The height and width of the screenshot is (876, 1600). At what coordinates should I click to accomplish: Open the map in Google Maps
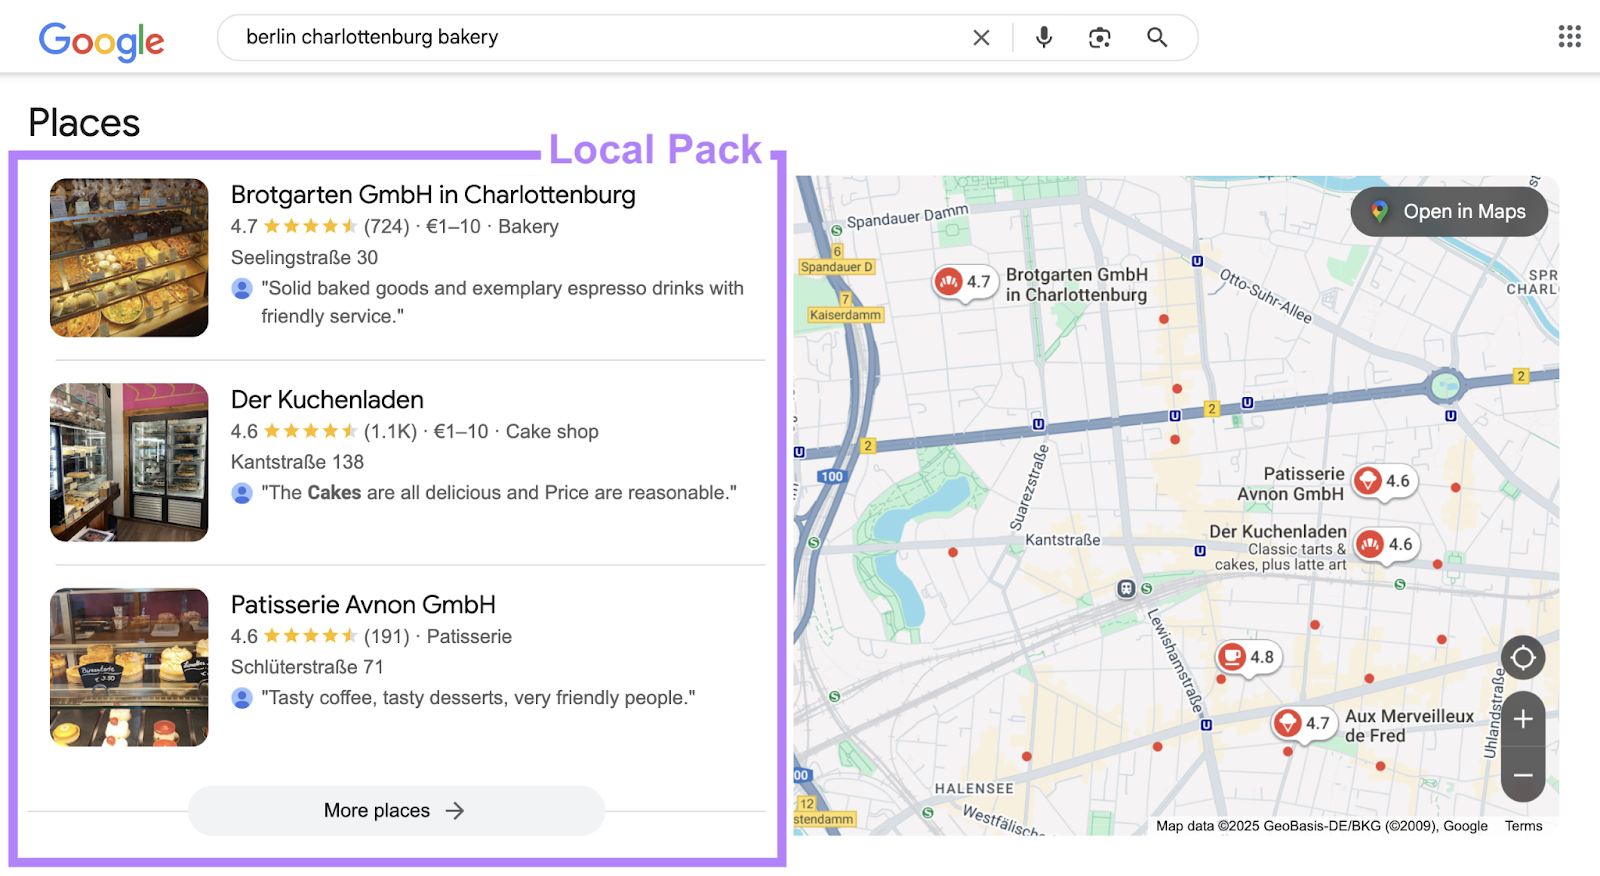click(x=1448, y=212)
